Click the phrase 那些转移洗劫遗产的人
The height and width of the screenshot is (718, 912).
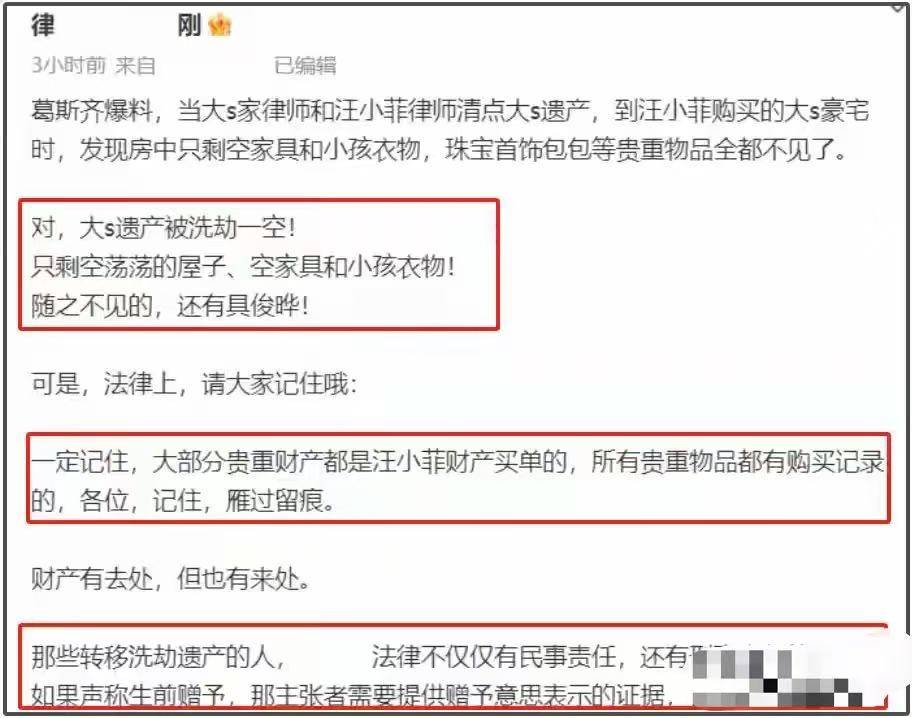[152, 657]
